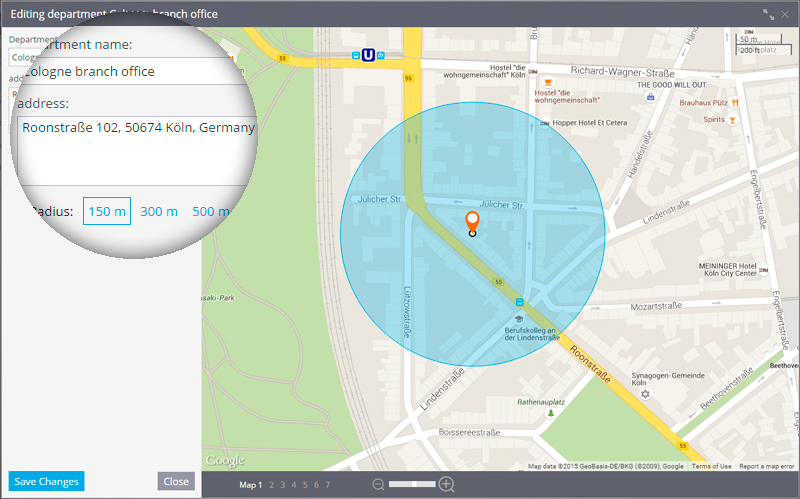Click the zoom in magnifier icon
The width and height of the screenshot is (800, 499).
[x=446, y=484]
